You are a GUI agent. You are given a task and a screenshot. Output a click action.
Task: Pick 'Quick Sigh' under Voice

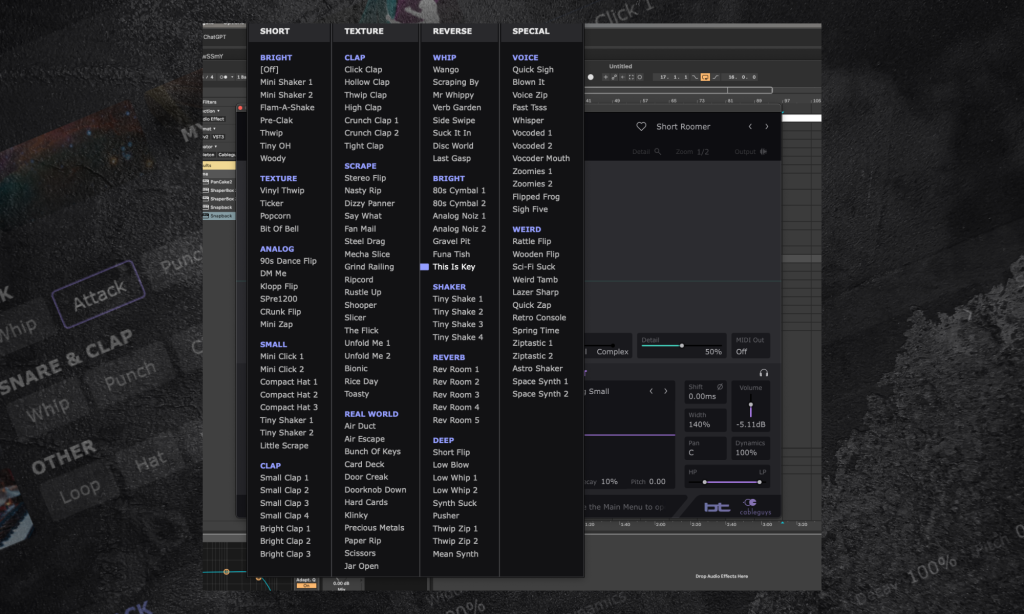tap(532, 70)
